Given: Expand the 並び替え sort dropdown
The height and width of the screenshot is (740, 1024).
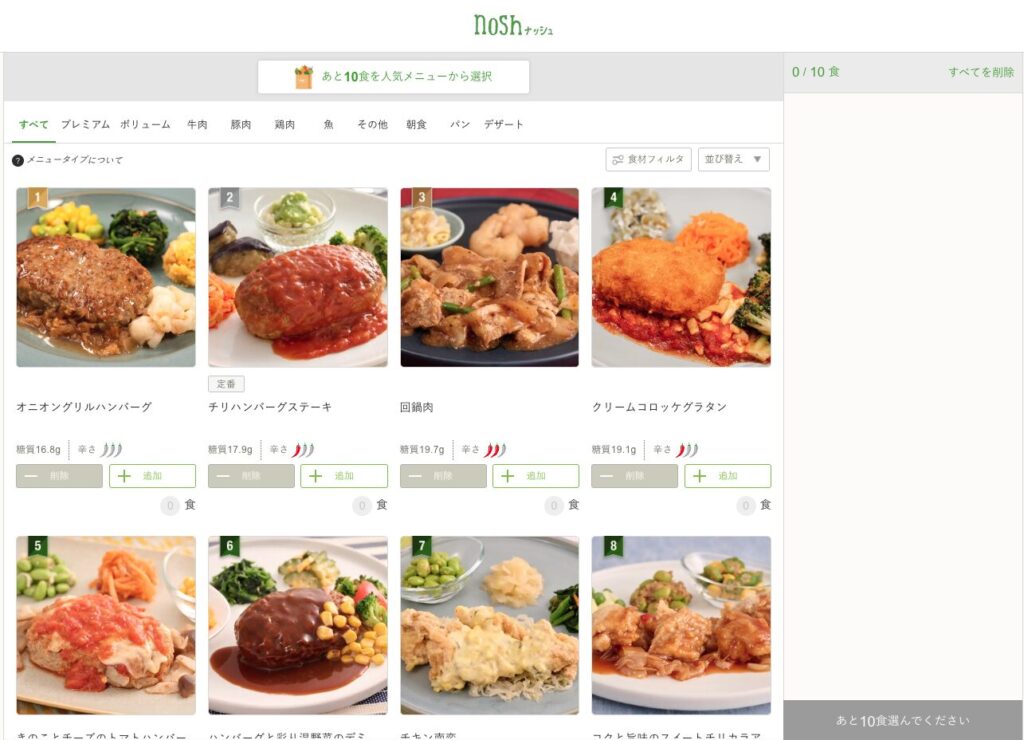Looking at the screenshot, I should (734, 159).
